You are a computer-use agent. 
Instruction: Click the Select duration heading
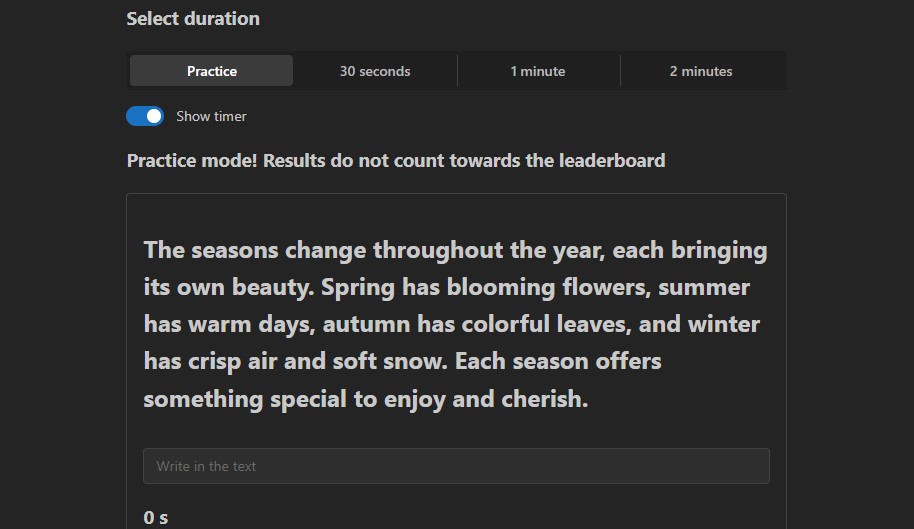click(193, 19)
